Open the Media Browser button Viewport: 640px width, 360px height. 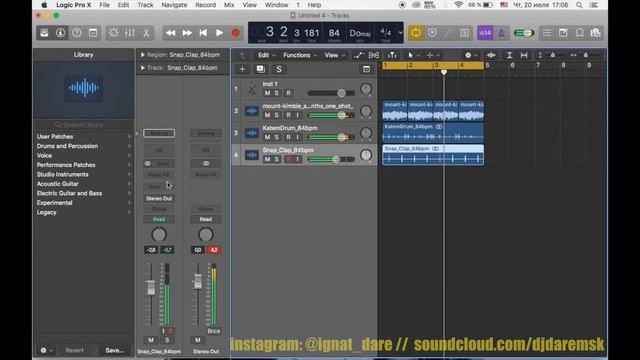point(596,33)
